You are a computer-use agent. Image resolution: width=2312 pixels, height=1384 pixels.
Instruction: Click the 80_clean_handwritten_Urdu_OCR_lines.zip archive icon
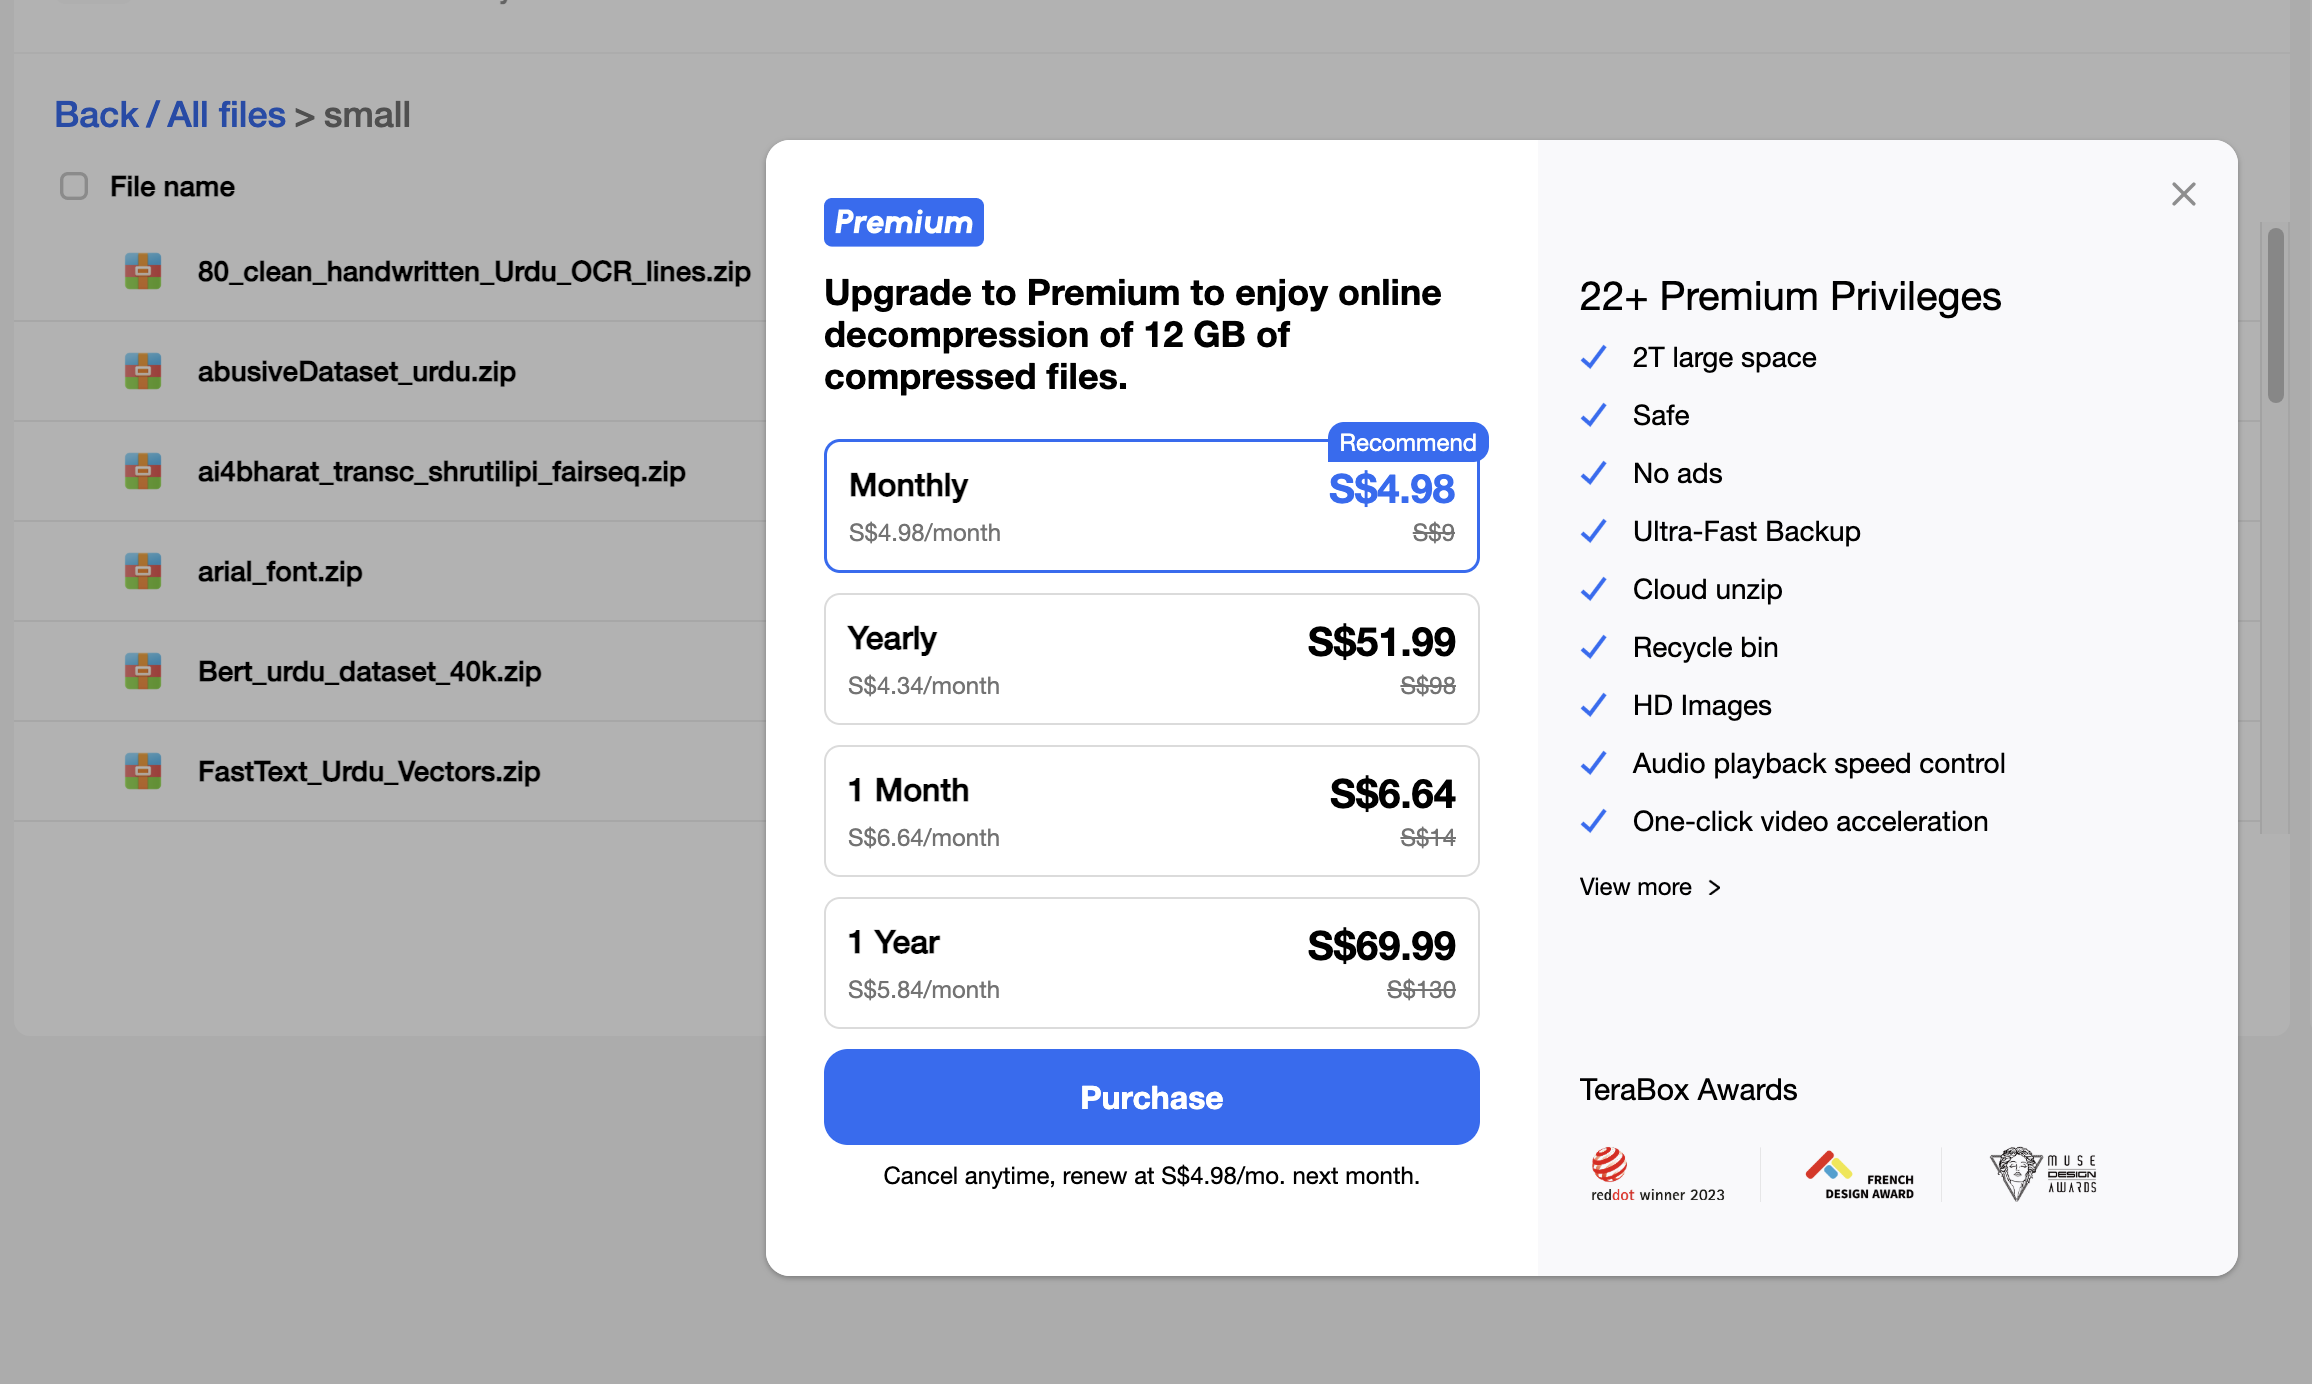pyautogui.click(x=143, y=271)
